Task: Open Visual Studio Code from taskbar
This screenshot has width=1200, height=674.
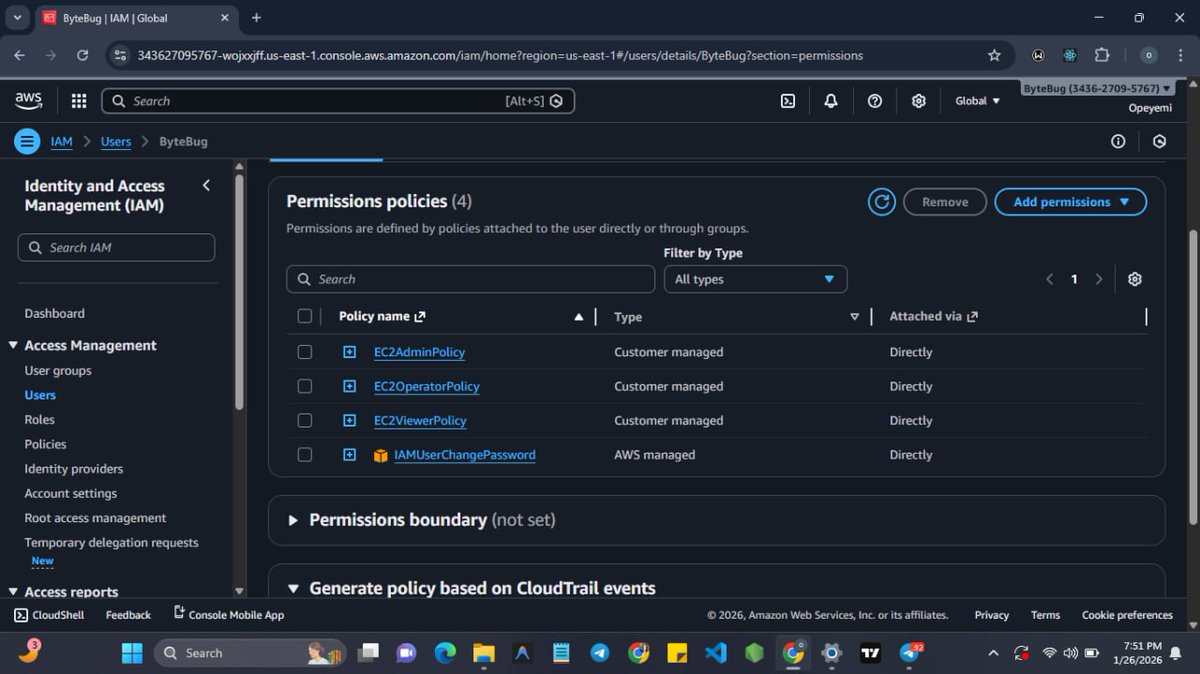Action: point(715,653)
